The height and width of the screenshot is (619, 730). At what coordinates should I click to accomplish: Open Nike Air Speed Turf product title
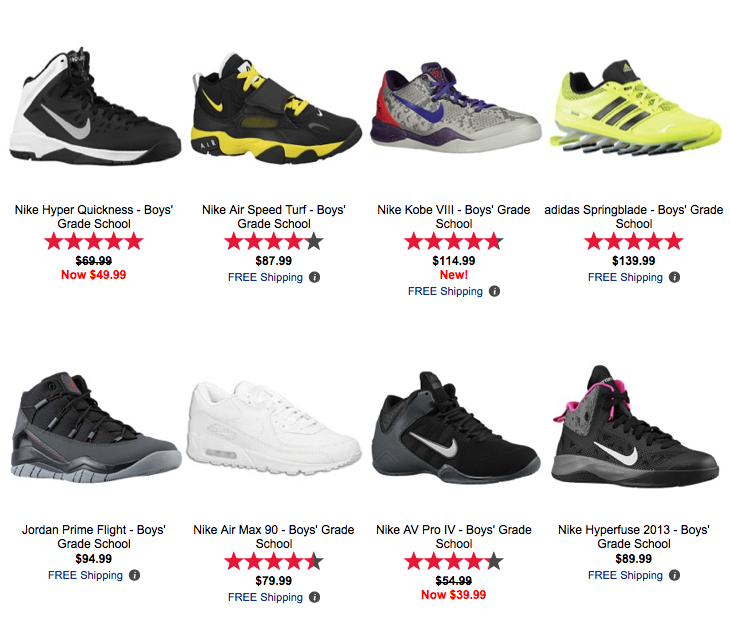[274, 217]
